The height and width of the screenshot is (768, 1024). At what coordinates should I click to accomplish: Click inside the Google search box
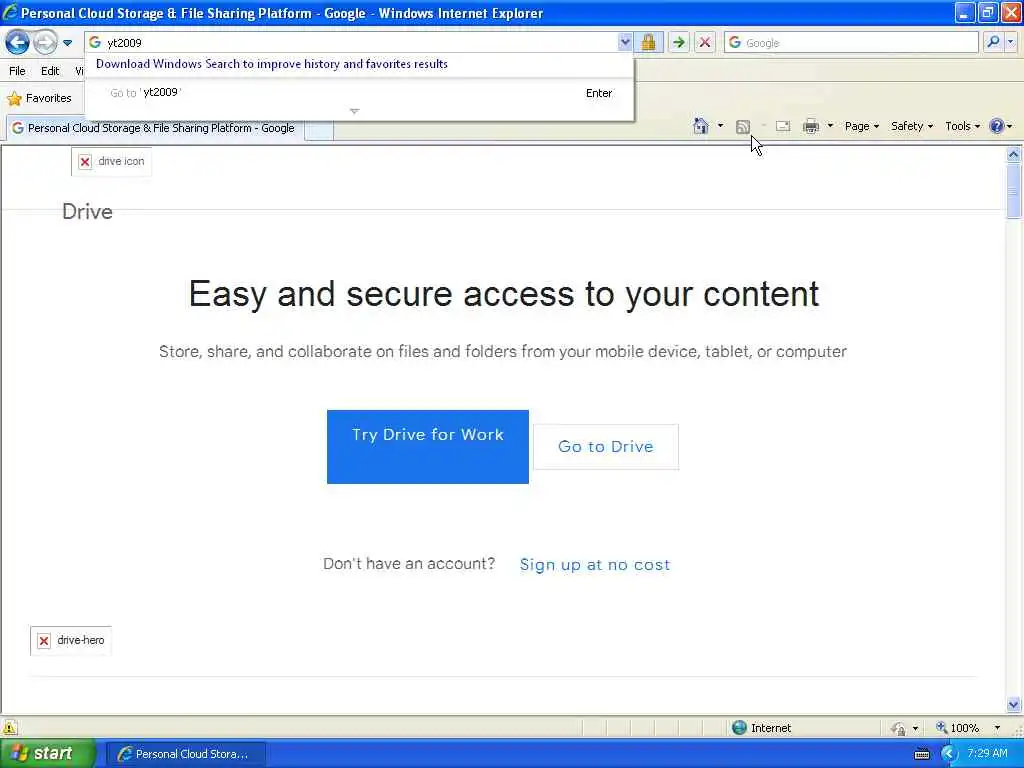coord(852,42)
